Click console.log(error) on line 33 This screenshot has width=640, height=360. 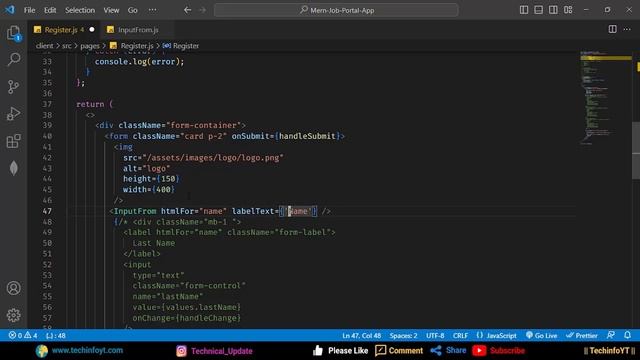139,62
